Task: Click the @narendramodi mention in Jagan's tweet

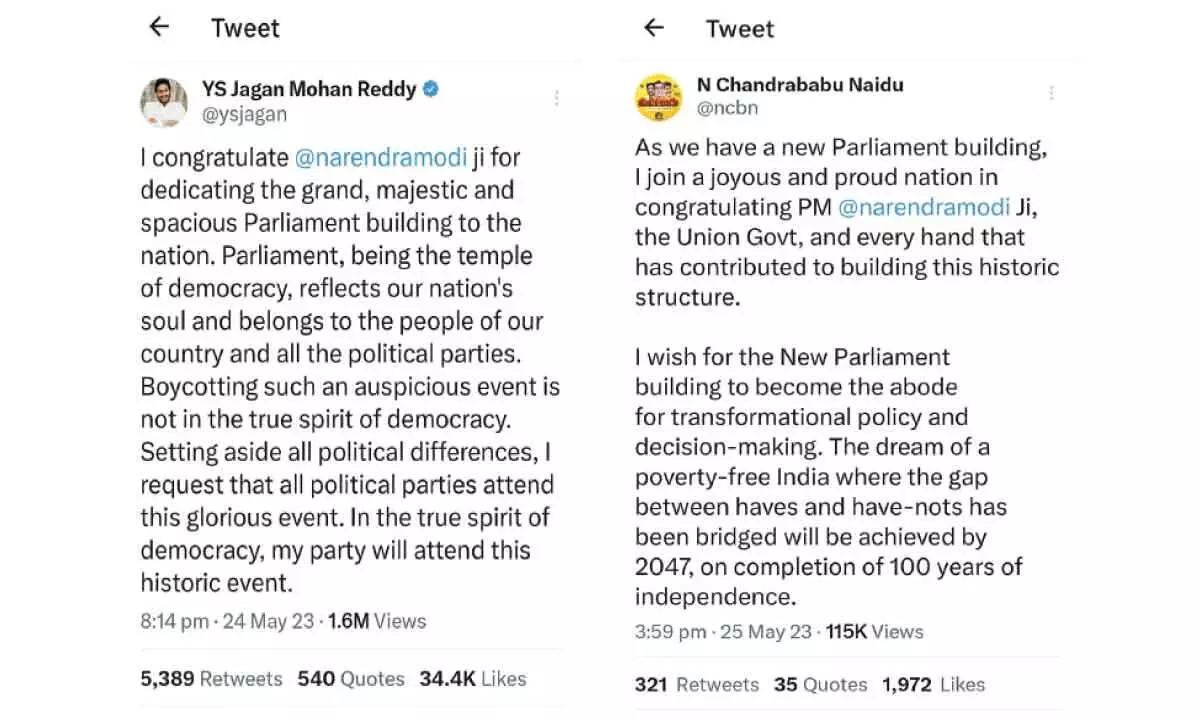Action: click(381, 157)
